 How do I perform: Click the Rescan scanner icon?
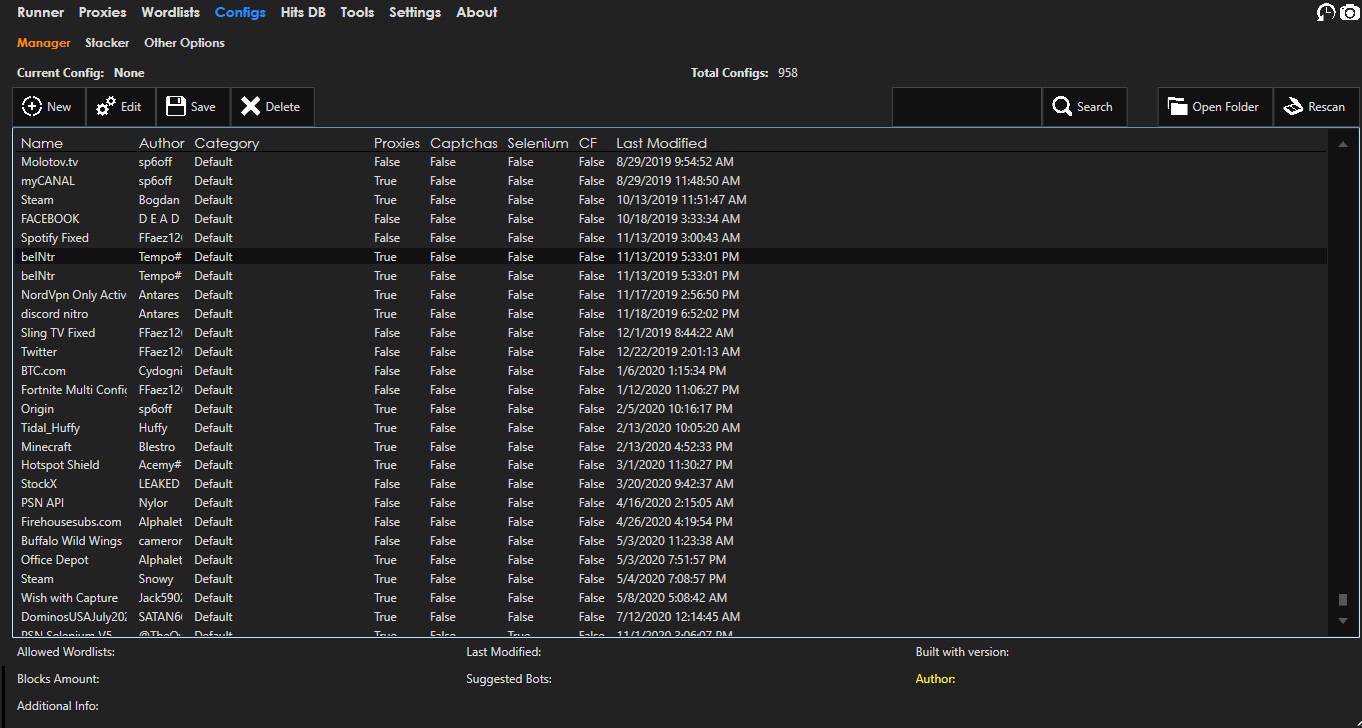click(x=1292, y=107)
